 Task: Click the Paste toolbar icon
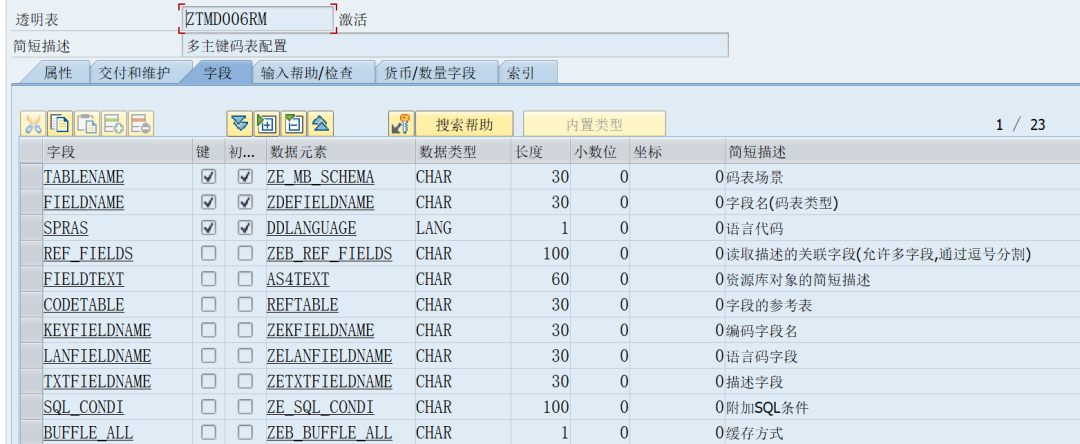(x=87, y=124)
